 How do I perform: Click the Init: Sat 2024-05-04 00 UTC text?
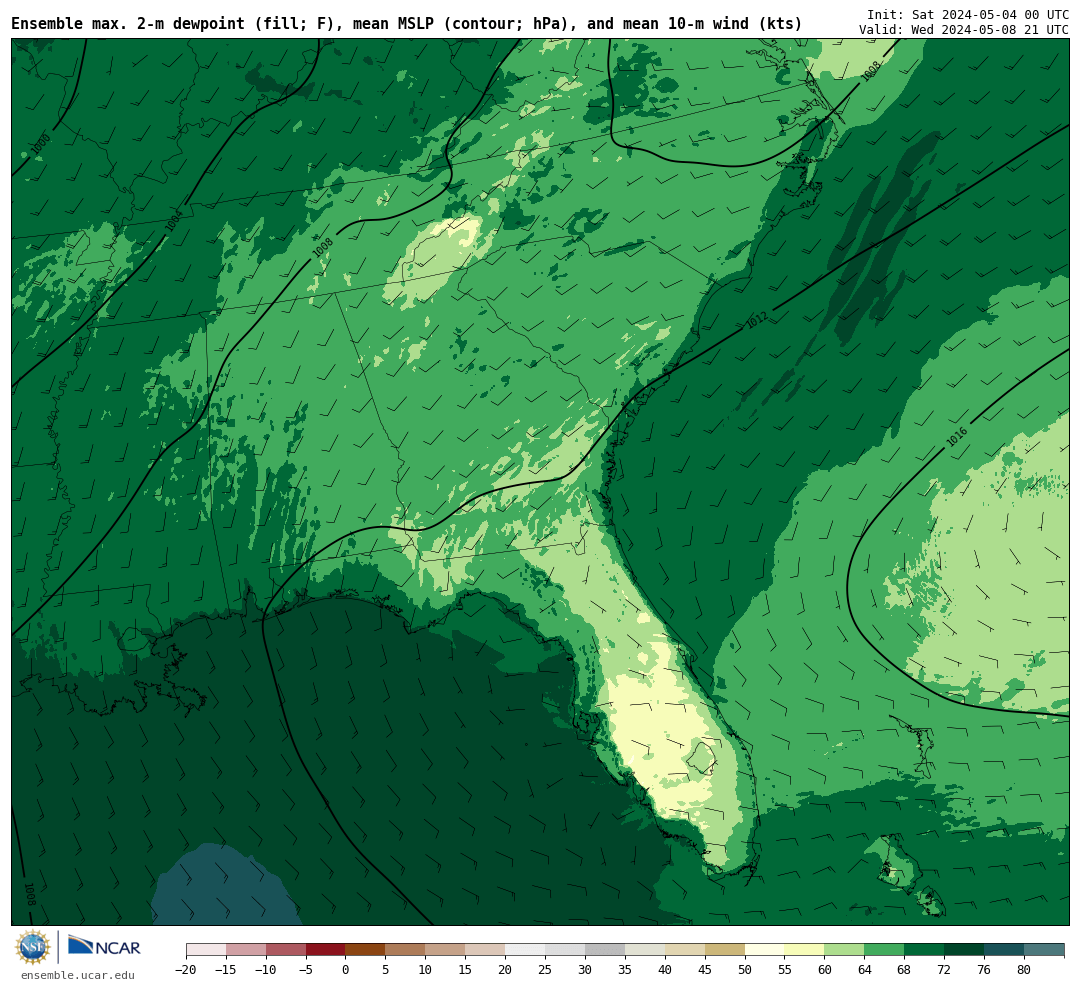[968, 14]
